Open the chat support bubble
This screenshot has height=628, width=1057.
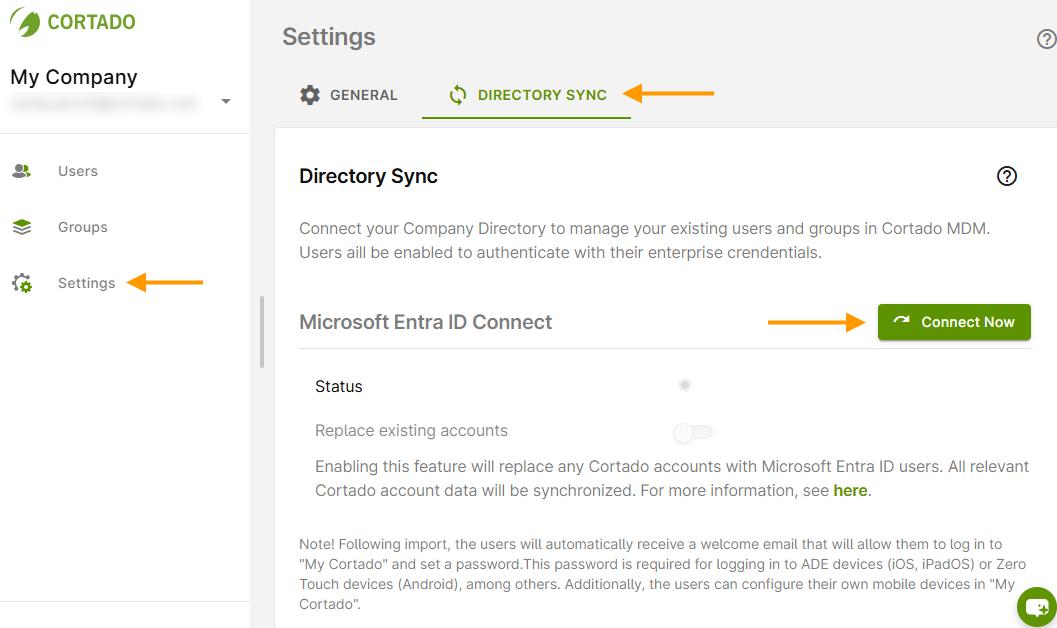tap(1037, 607)
